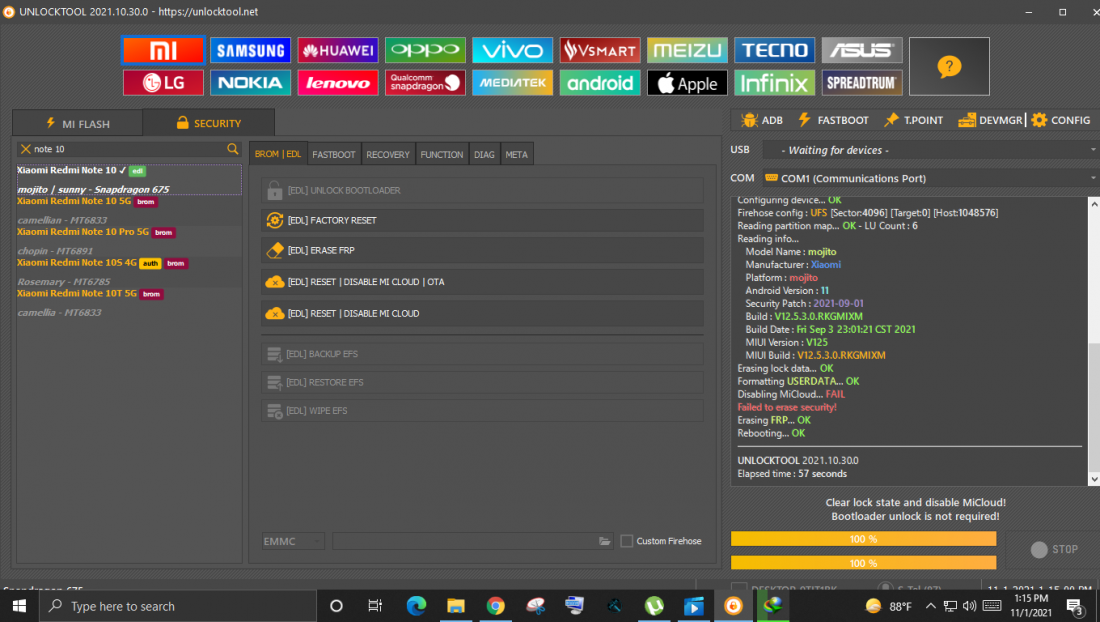Open DEVMGR device manager
The height and width of the screenshot is (622, 1100).
pyautogui.click(x=991, y=120)
